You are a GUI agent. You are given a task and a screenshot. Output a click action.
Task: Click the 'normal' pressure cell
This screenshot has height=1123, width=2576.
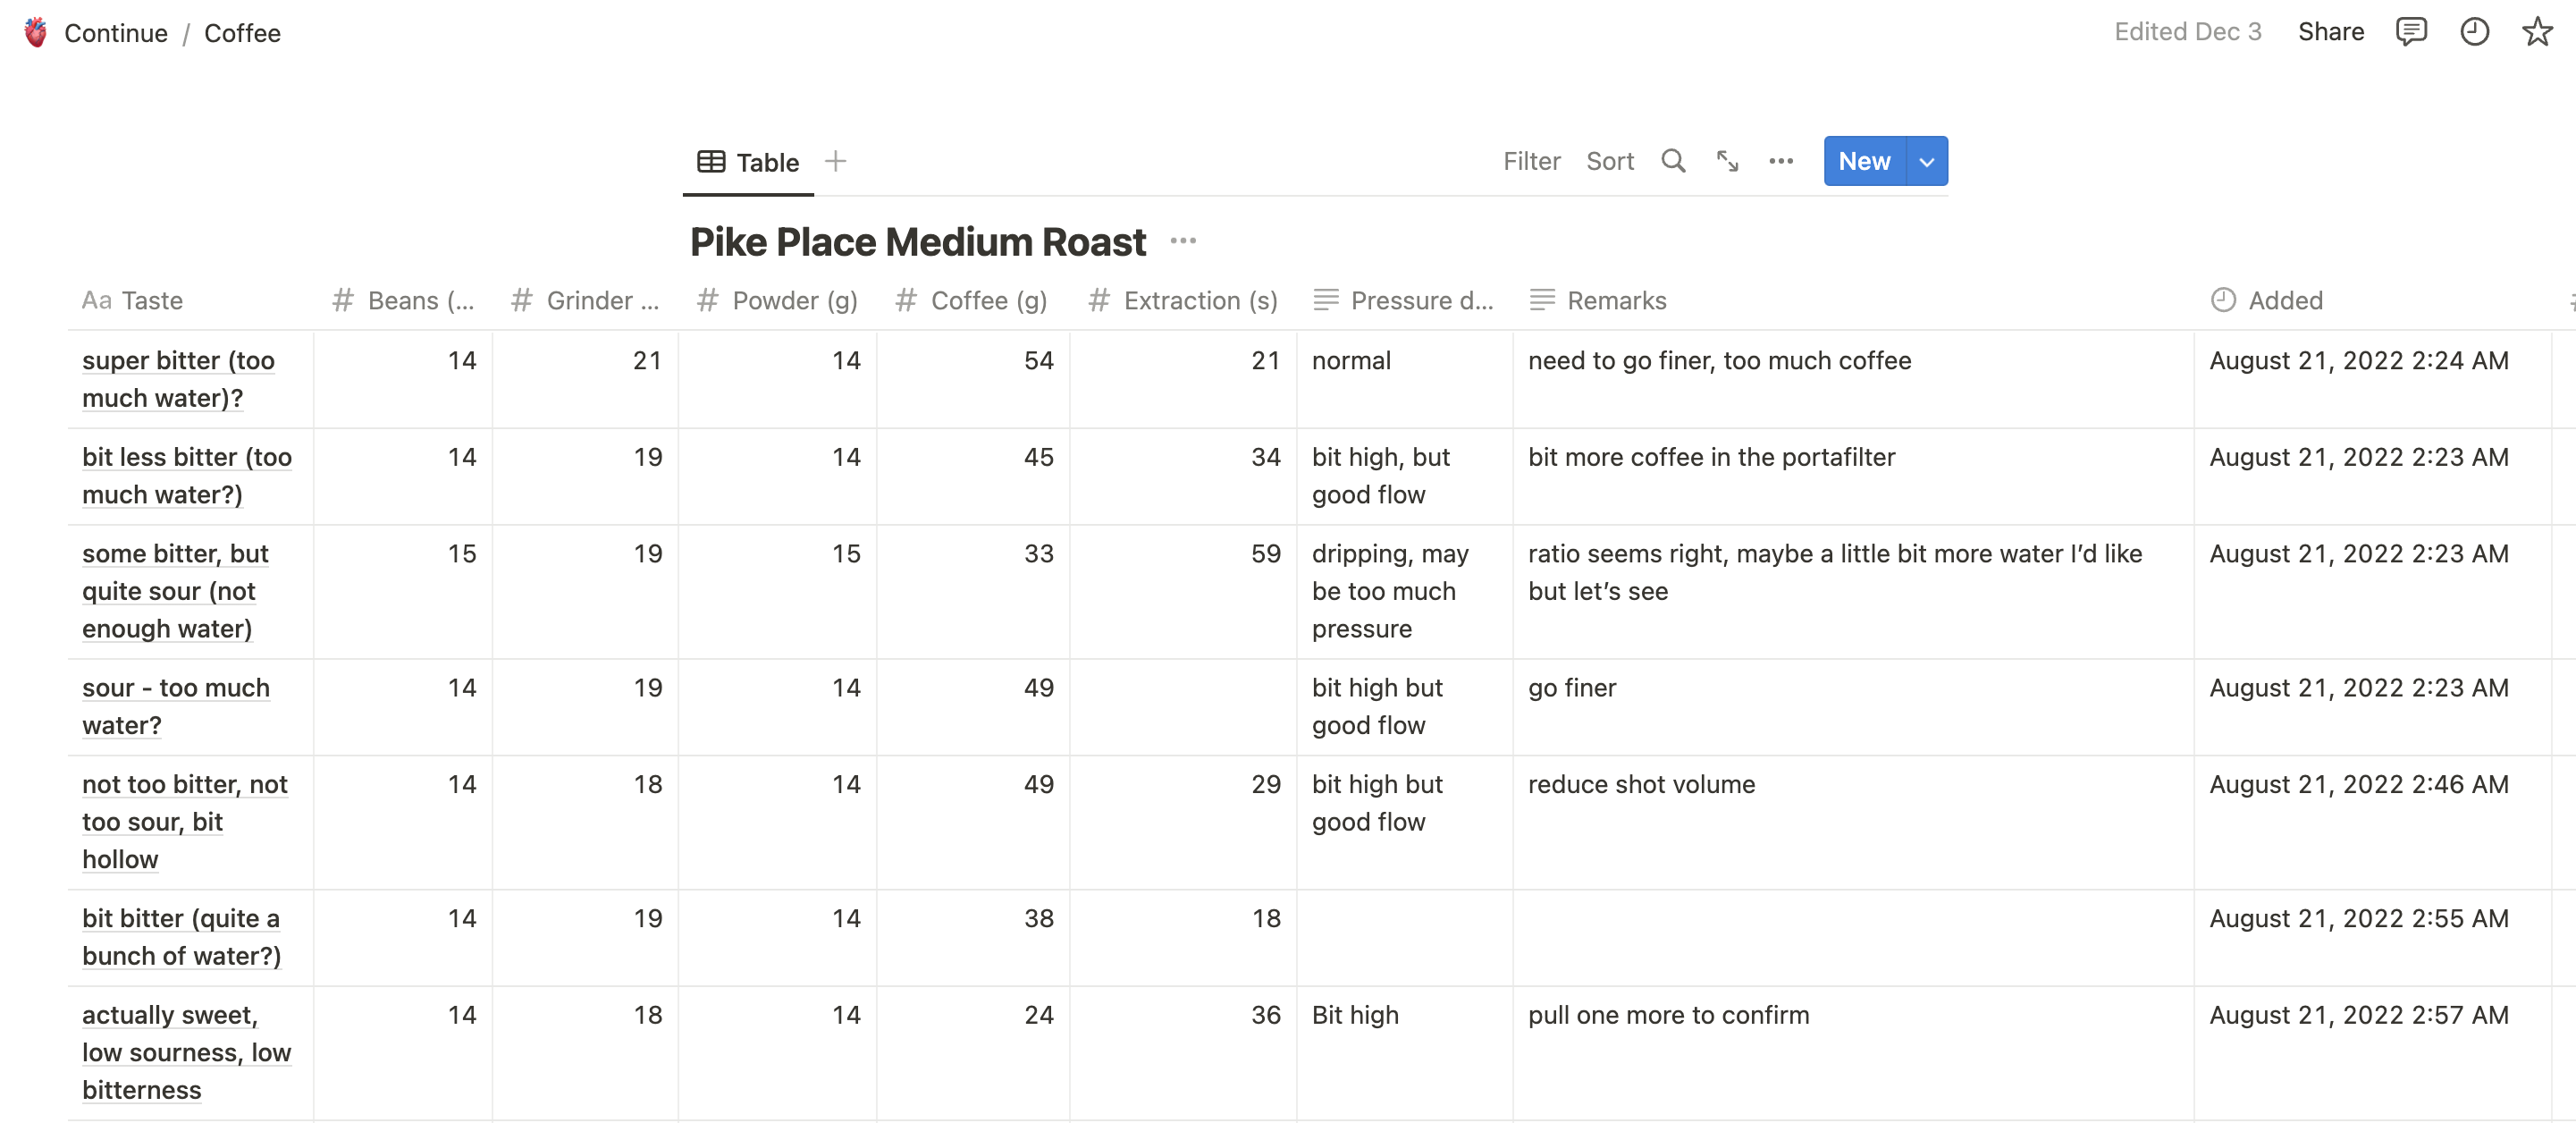point(1405,379)
